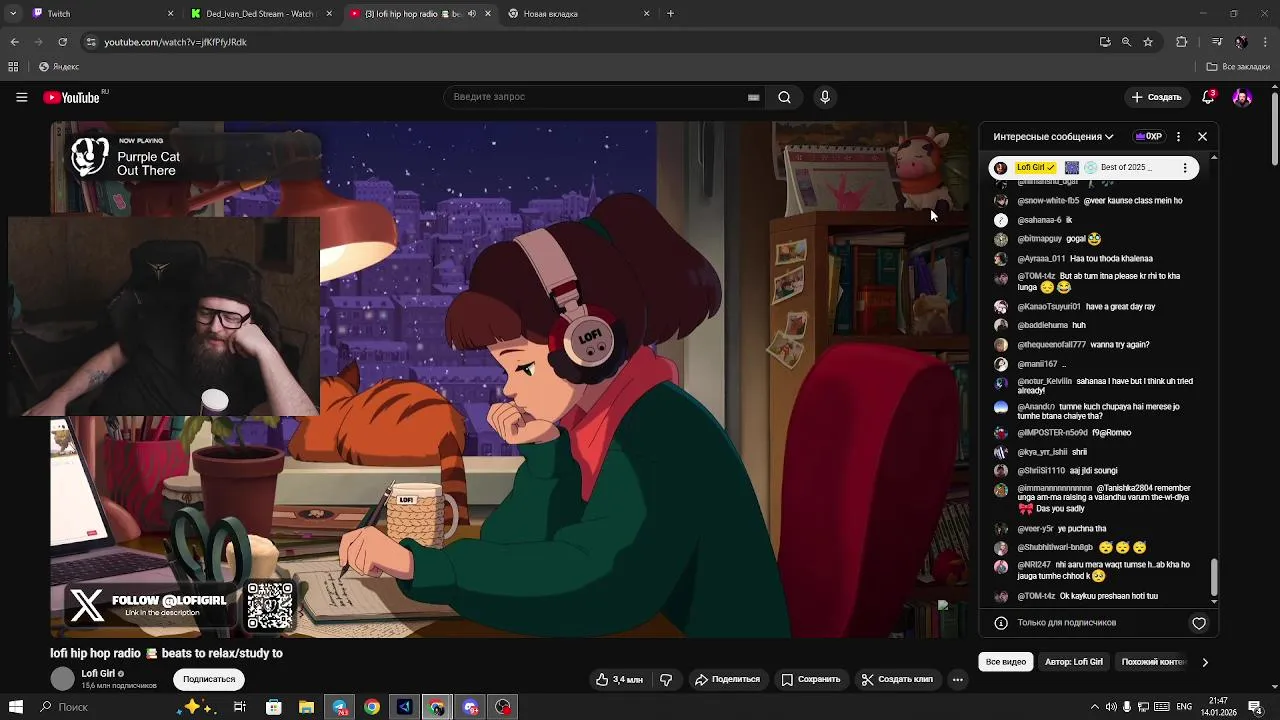Viewport: 1280px width, 720px height.
Task: Go back in browser history
Action: [x=14, y=42]
